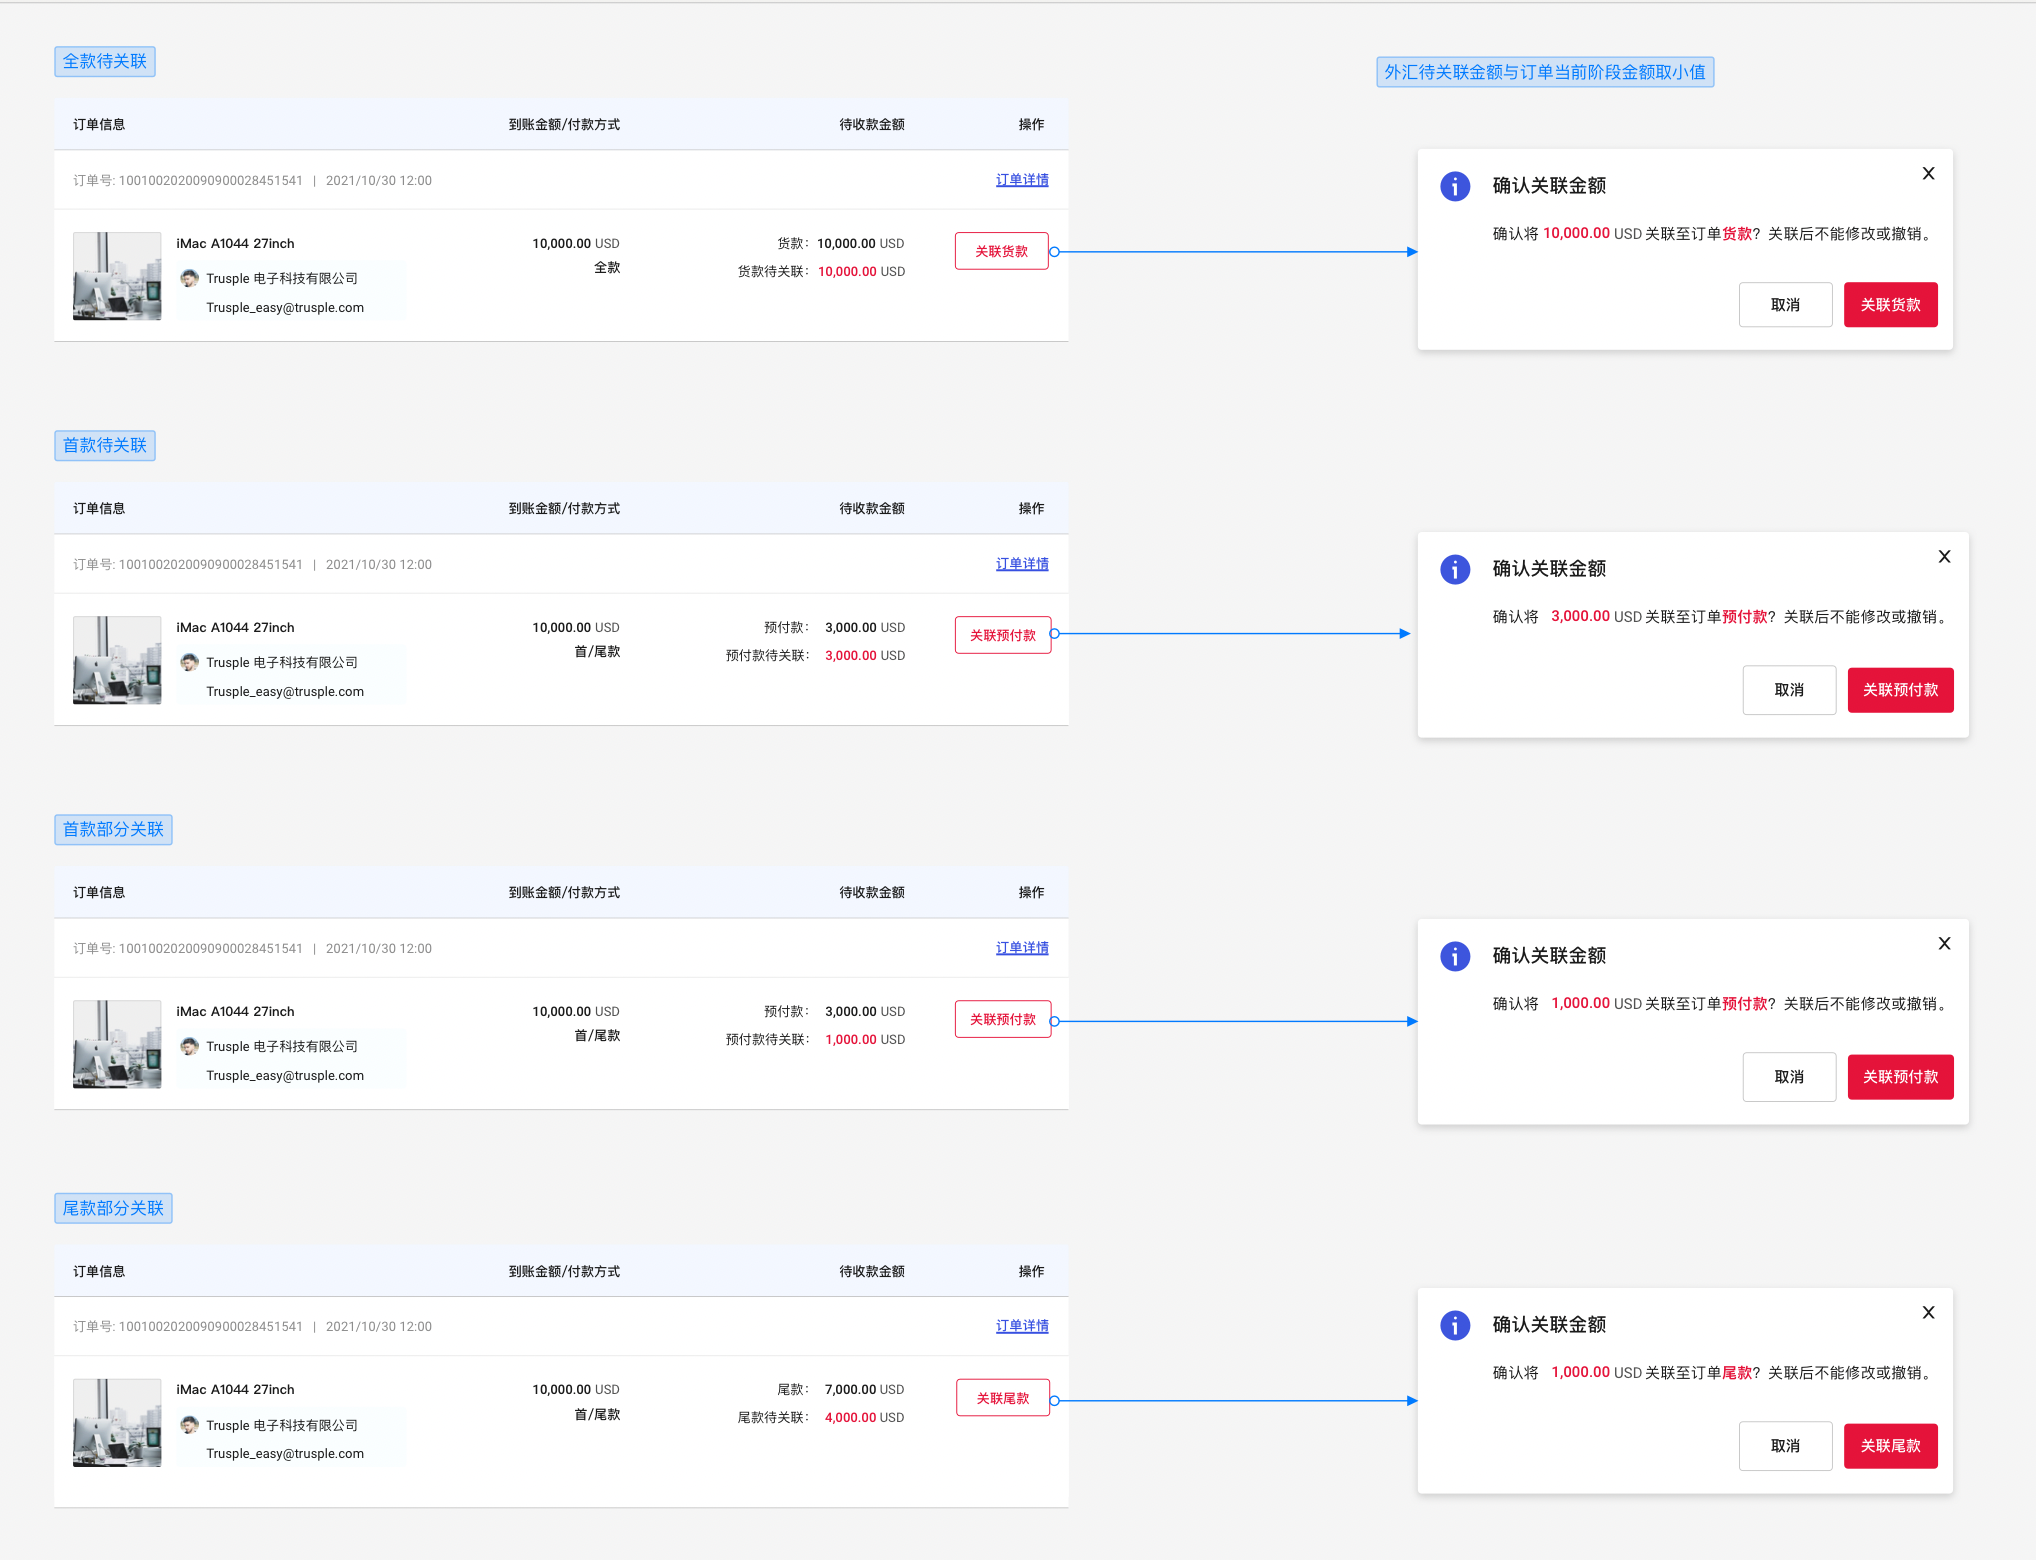The height and width of the screenshot is (1560, 2036).
Task: Confirm with red 关联尾款 dialog button
Action: coord(1889,1446)
